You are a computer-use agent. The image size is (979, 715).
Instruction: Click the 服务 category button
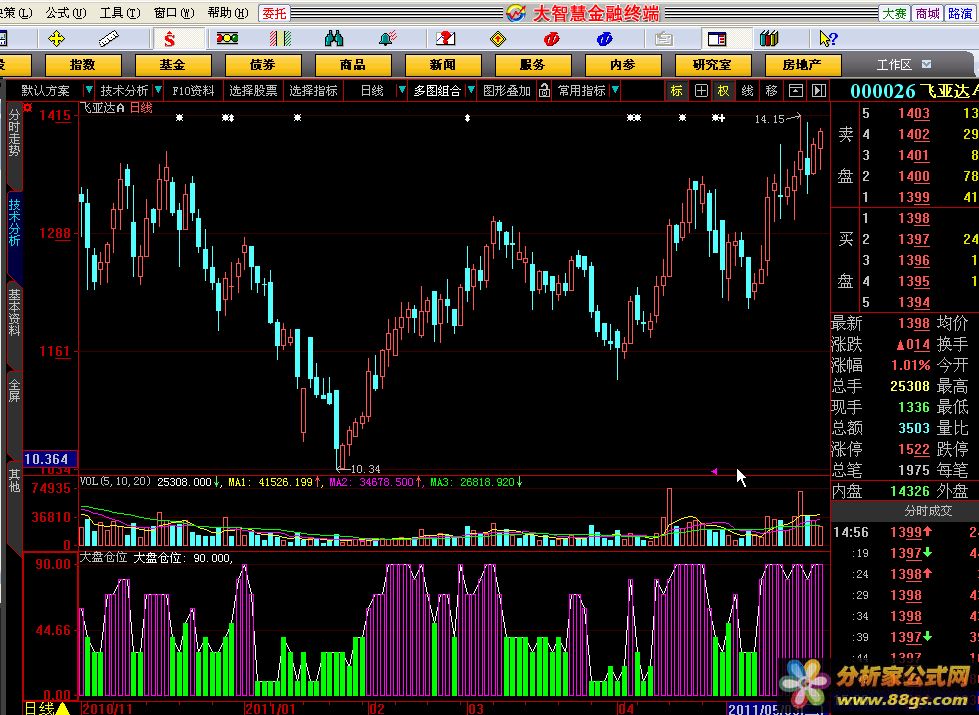pyautogui.click(x=533, y=64)
